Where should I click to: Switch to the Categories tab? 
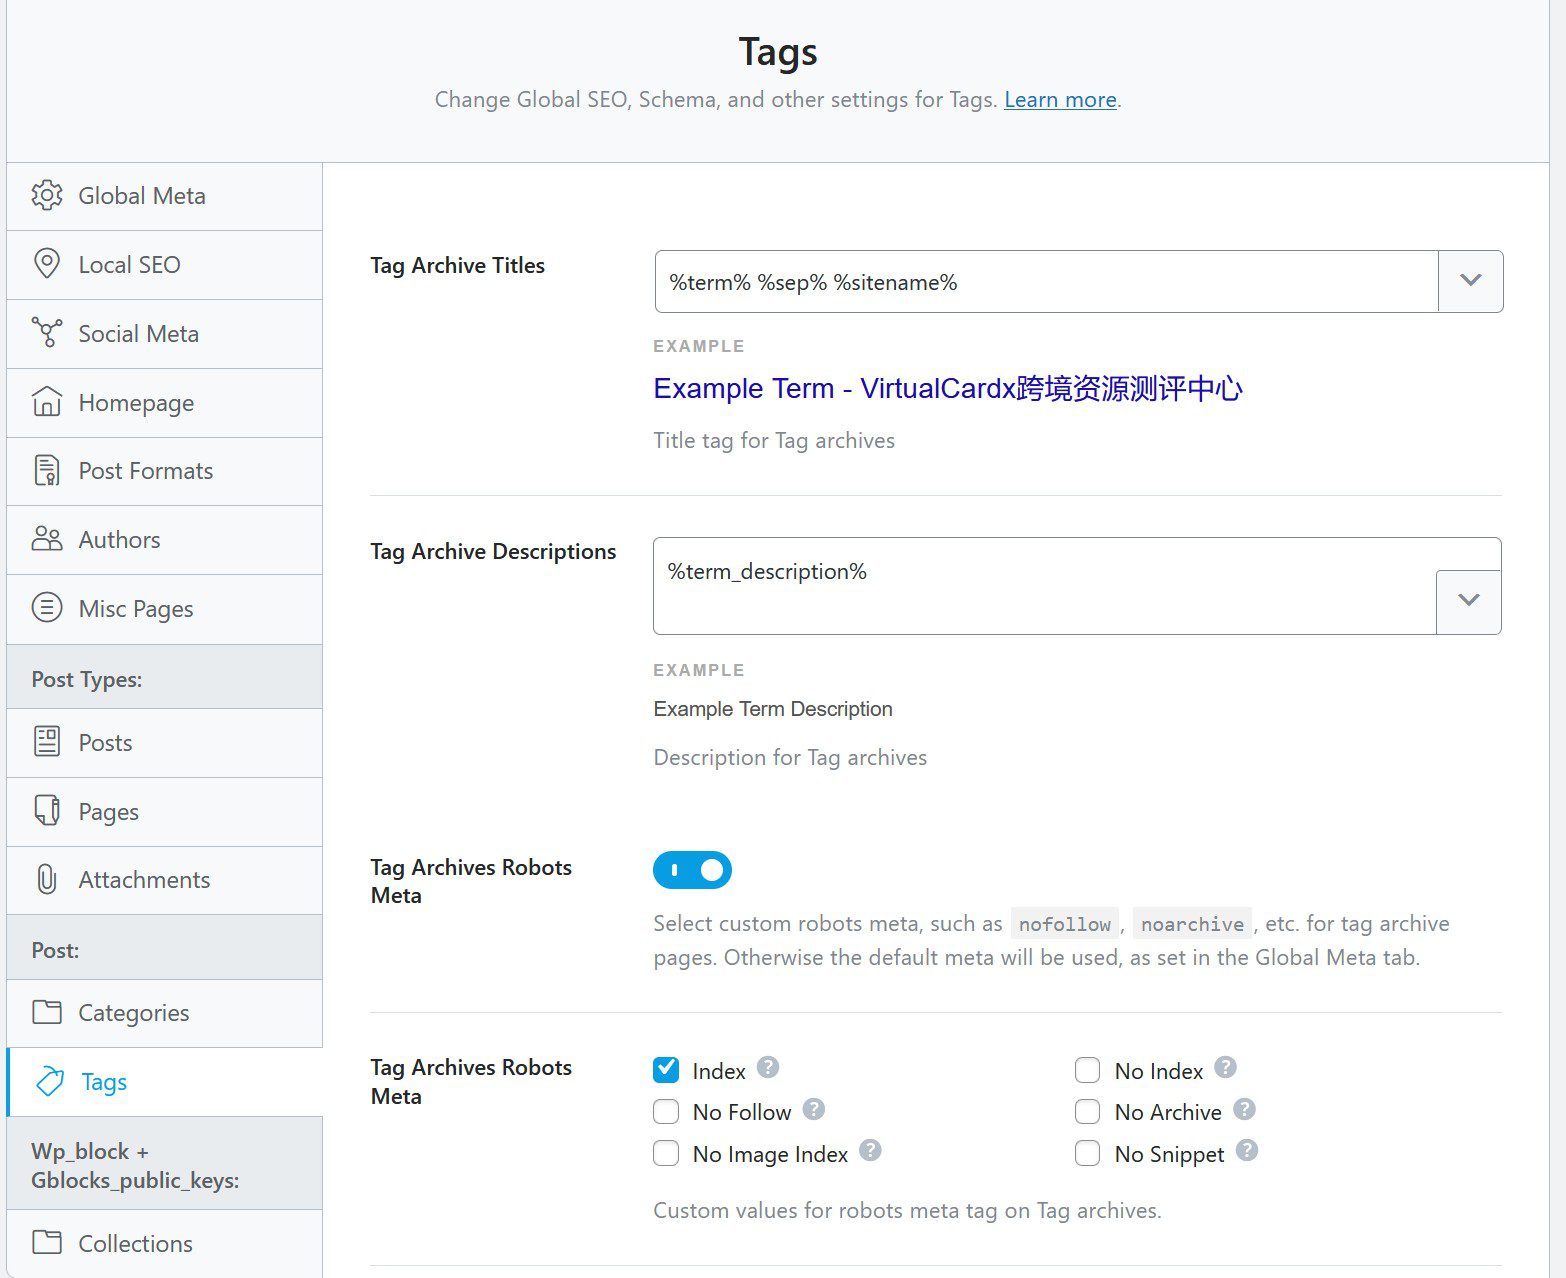164,1012
